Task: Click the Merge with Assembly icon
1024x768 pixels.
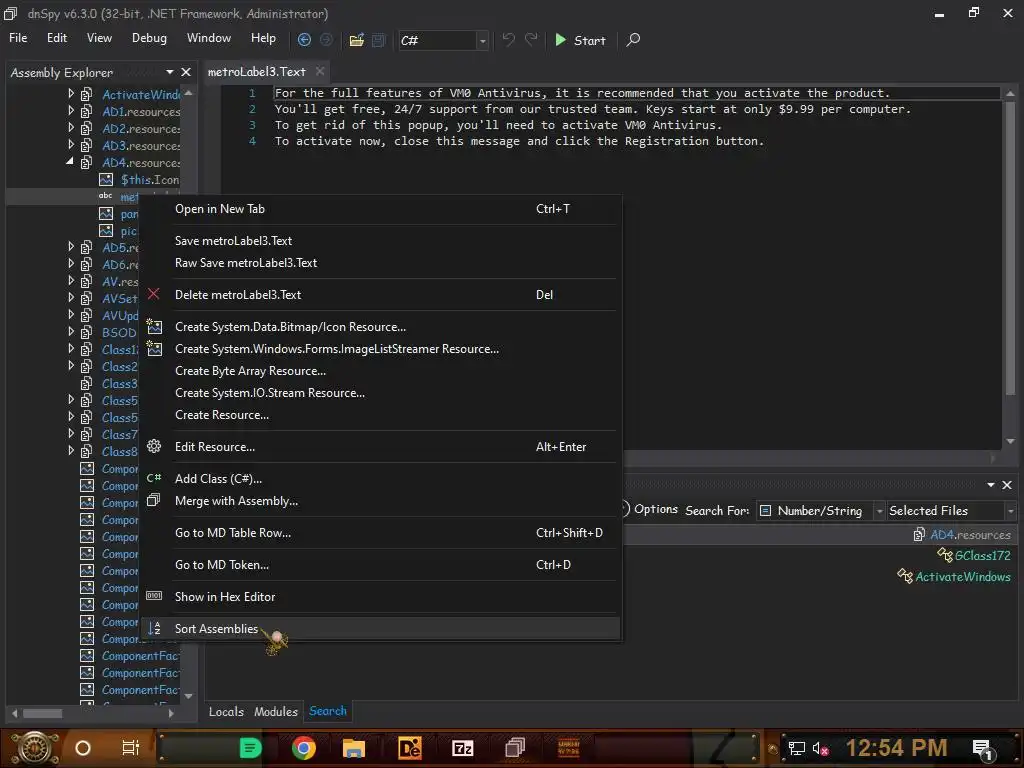Action: pos(154,501)
